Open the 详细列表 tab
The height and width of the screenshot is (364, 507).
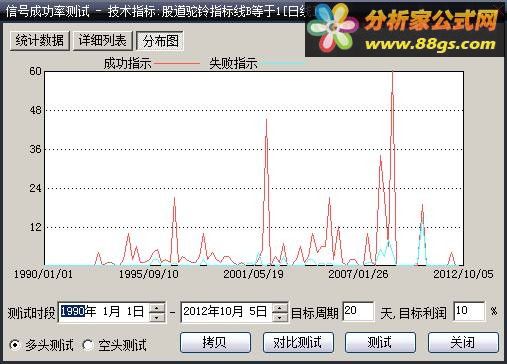click(x=103, y=41)
